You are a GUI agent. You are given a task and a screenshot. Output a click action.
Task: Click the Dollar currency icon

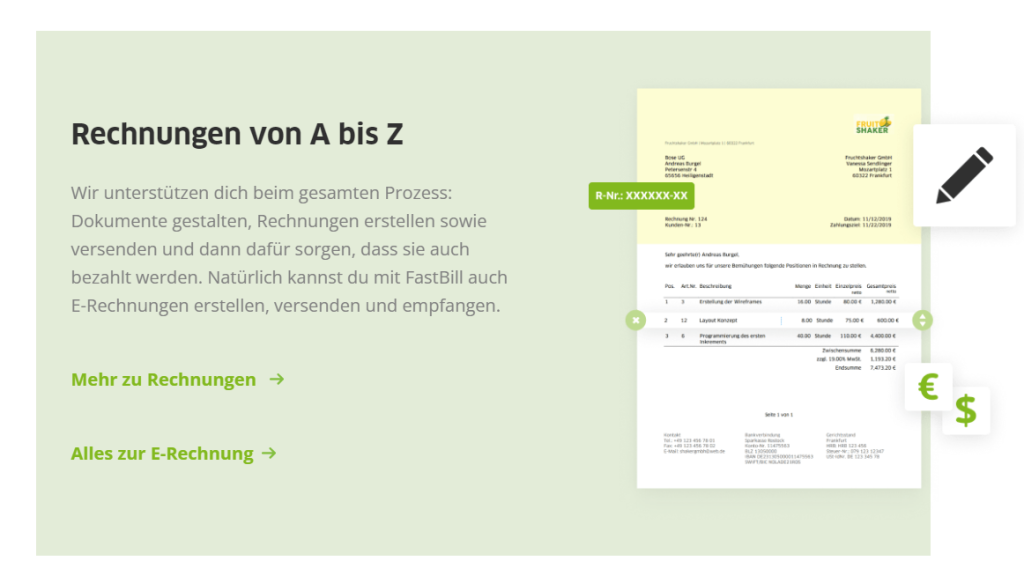(965, 410)
